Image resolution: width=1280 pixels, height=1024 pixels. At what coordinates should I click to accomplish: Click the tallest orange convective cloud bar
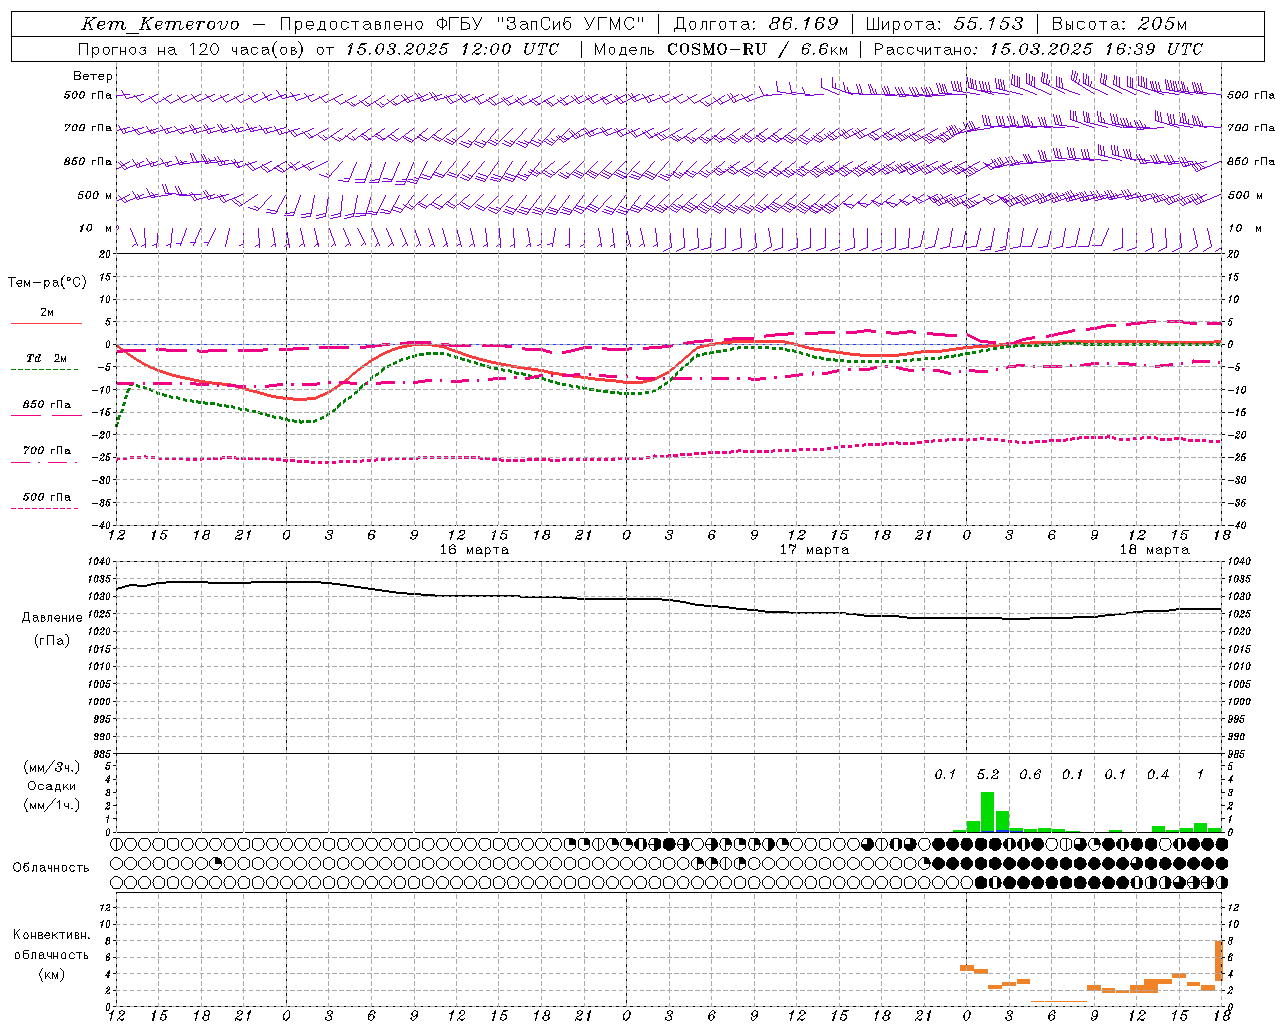tap(1219, 961)
